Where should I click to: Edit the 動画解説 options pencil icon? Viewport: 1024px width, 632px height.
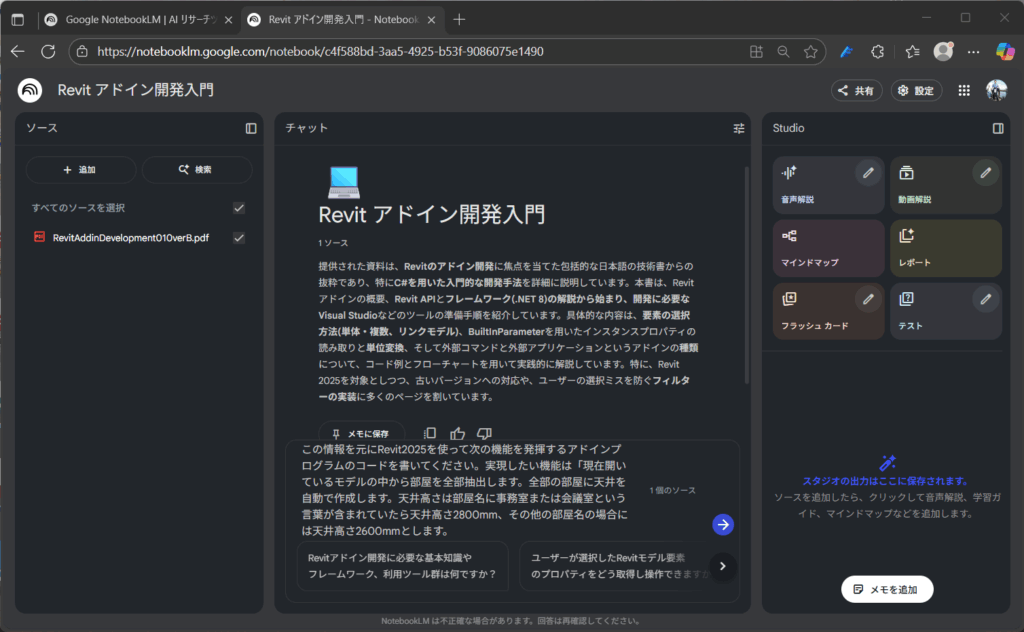[986, 173]
